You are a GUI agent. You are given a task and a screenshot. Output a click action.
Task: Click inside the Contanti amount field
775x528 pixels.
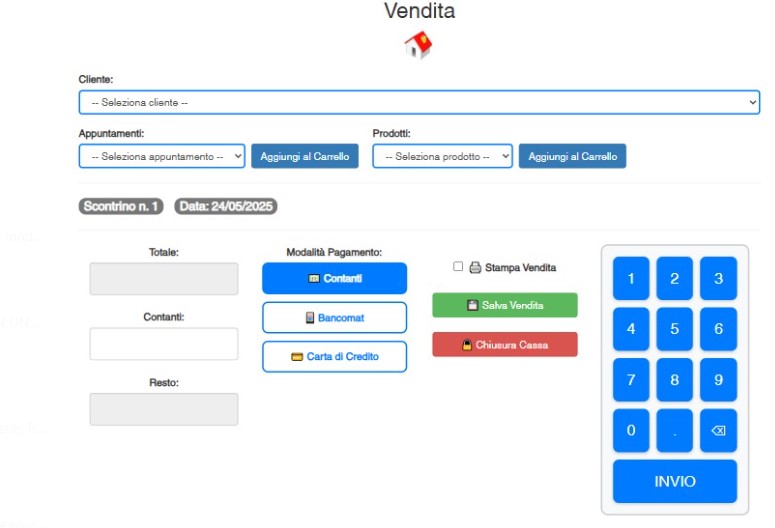(164, 344)
